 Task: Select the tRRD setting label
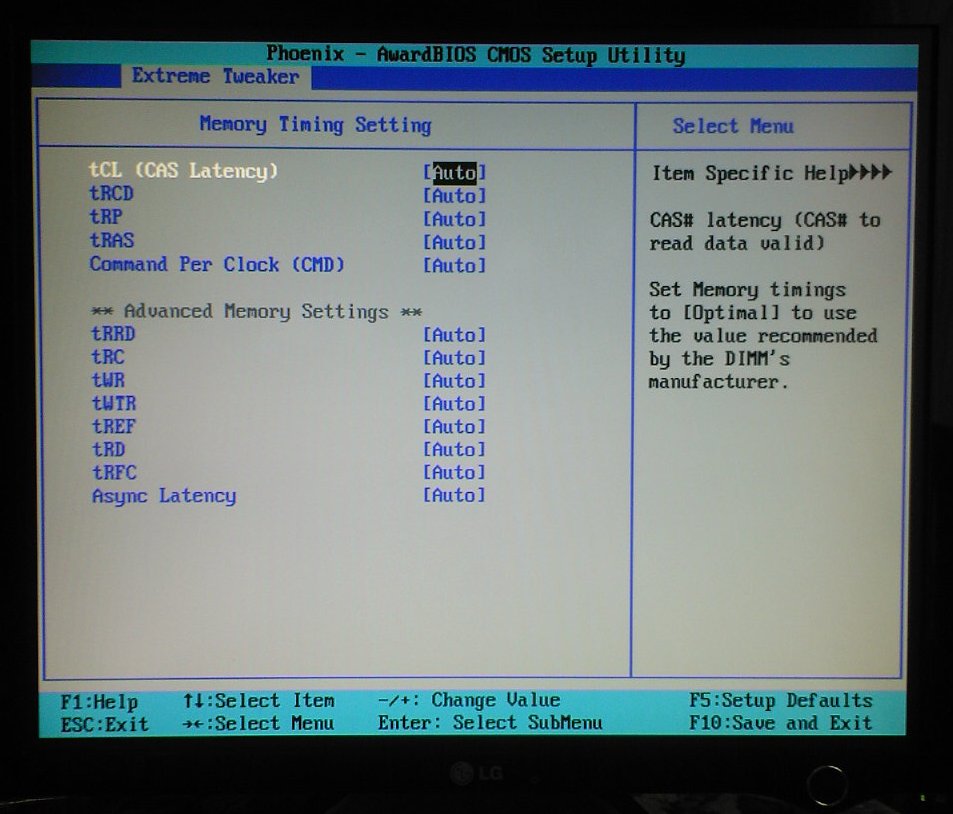tap(113, 334)
